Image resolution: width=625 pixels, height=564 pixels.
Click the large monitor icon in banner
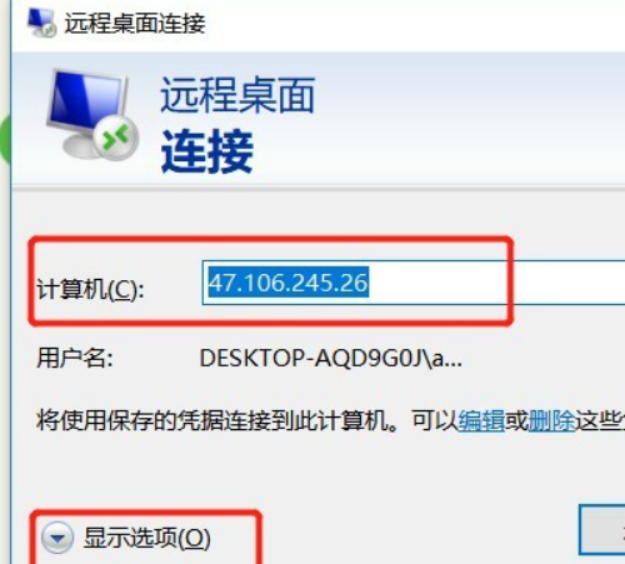(x=92, y=115)
